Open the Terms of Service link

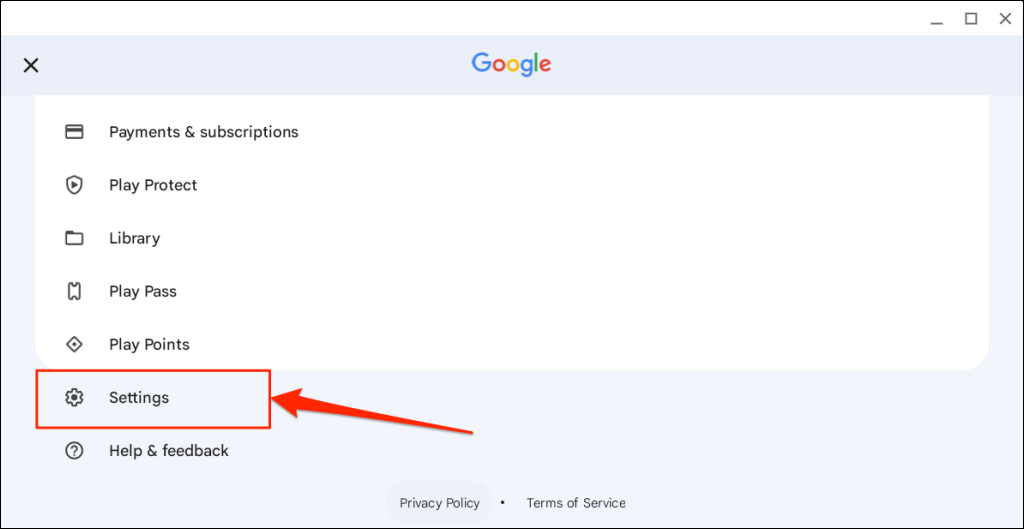coord(576,503)
